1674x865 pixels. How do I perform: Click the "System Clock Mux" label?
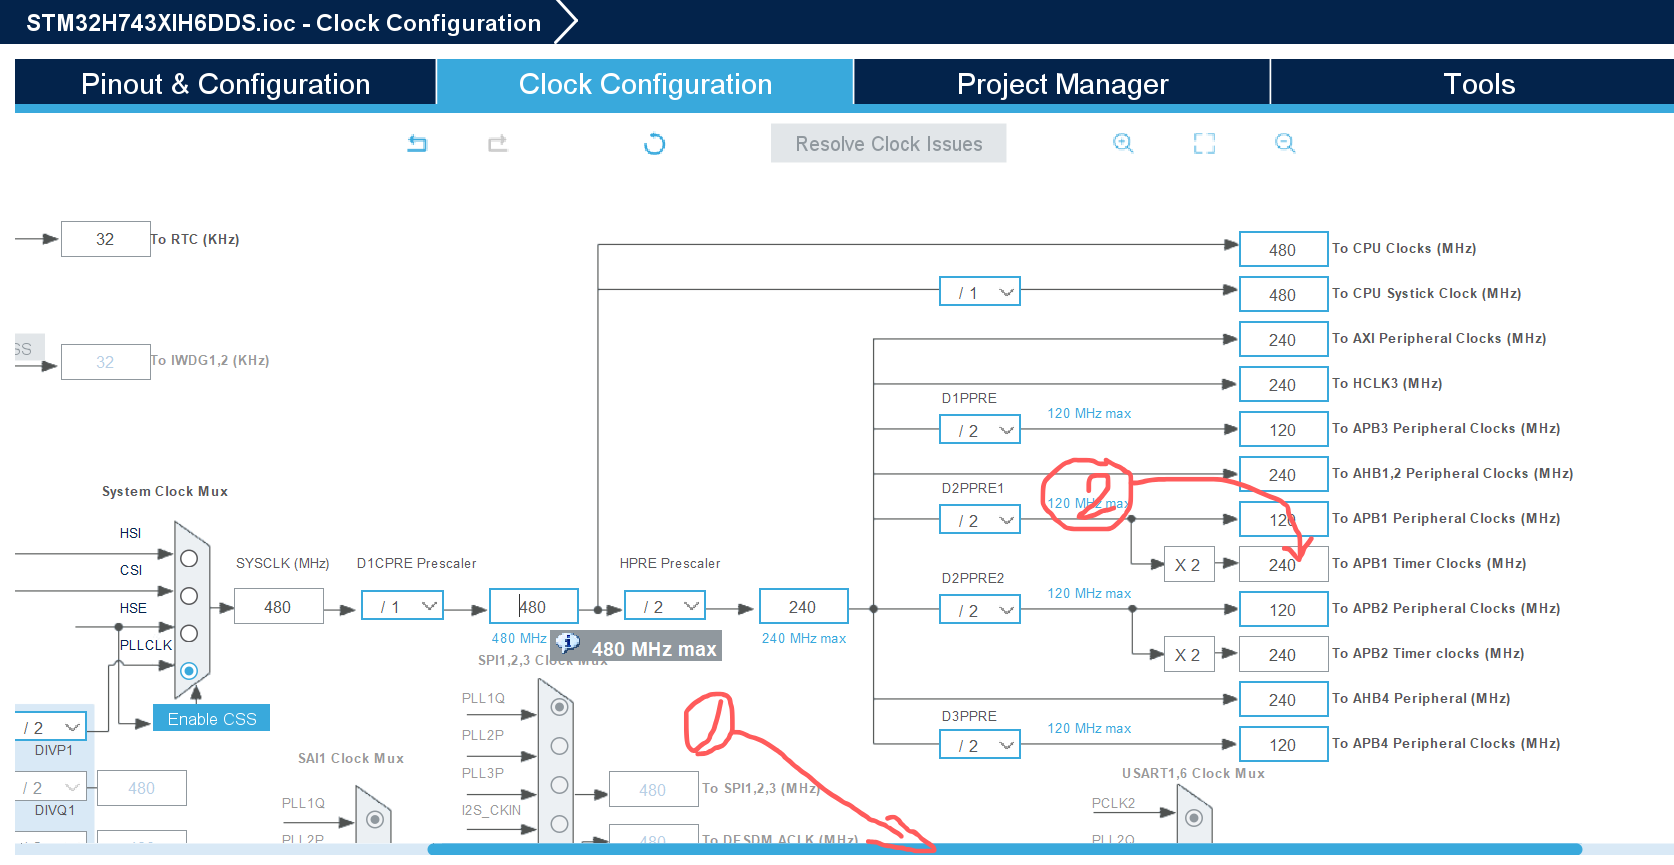tap(165, 491)
